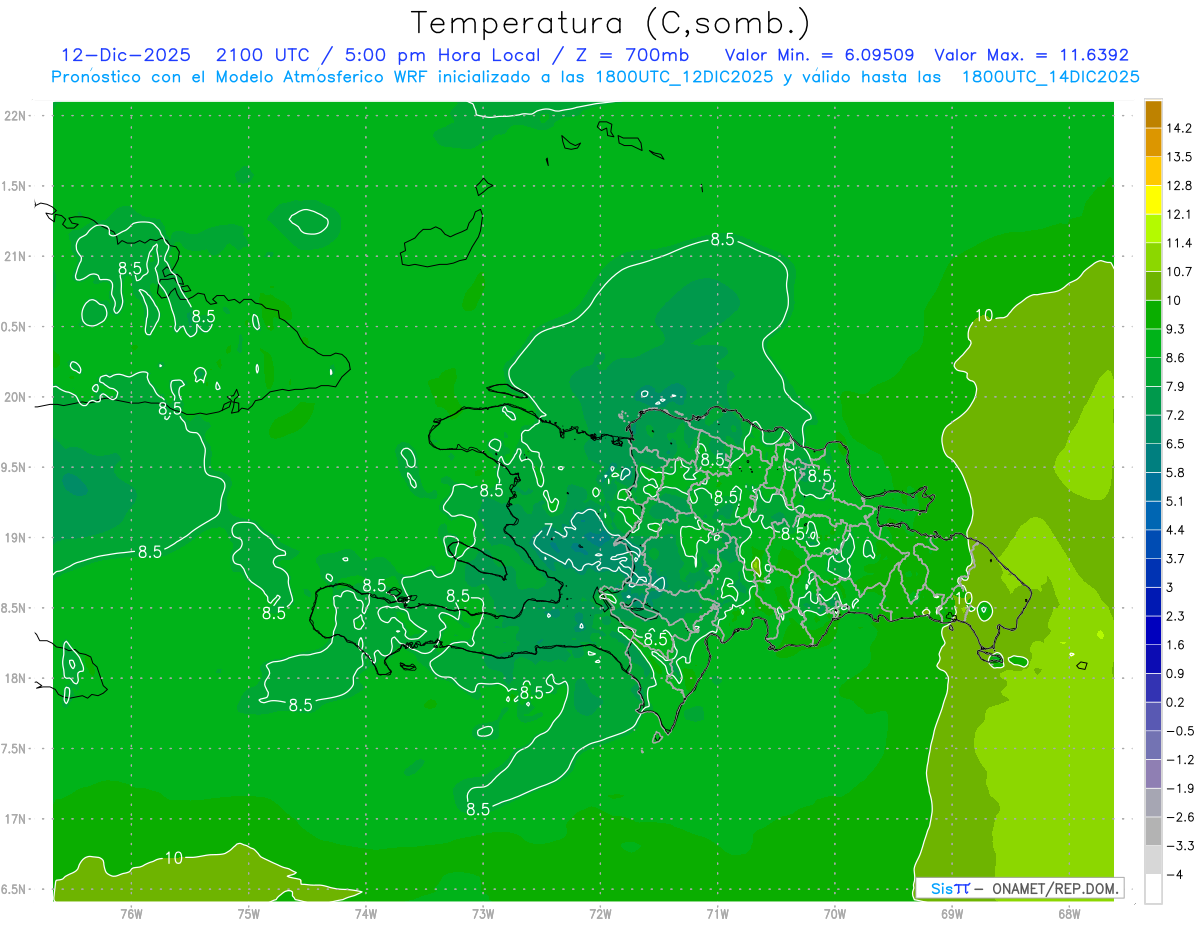Screen dimensions: 1200x927
Task: Click the '13.5' colorbar label
Action: (x=1178, y=157)
